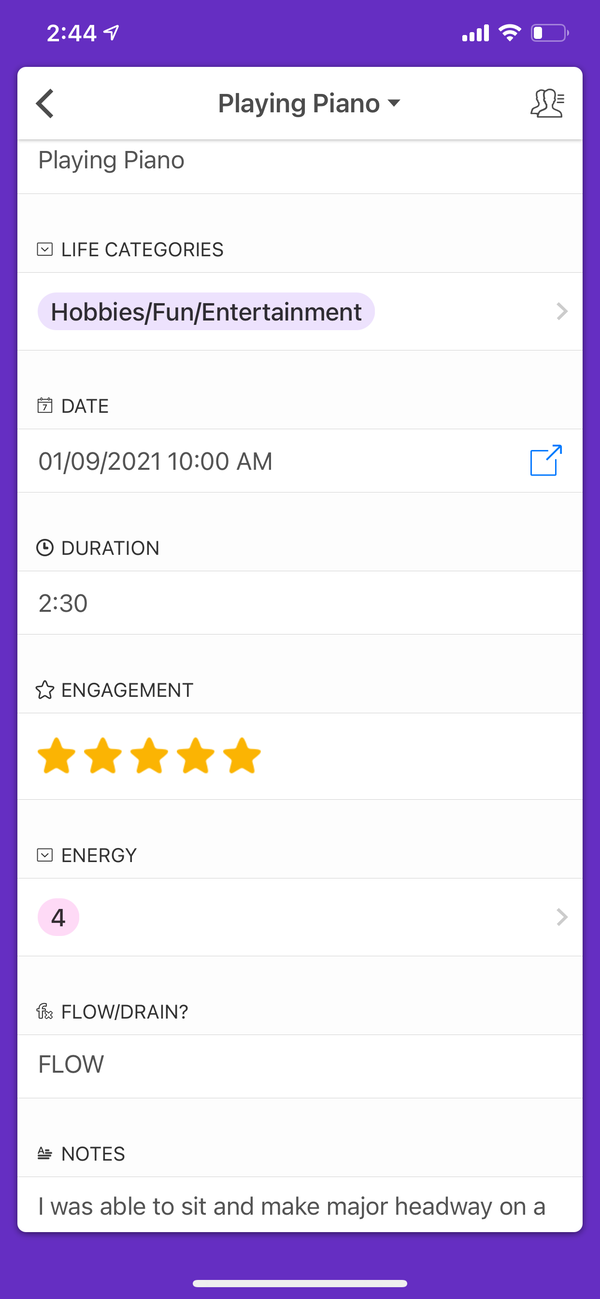The height and width of the screenshot is (1299, 600).
Task: Select the fifth engagement star
Action: pyautogui.click(x=242, y=756)
